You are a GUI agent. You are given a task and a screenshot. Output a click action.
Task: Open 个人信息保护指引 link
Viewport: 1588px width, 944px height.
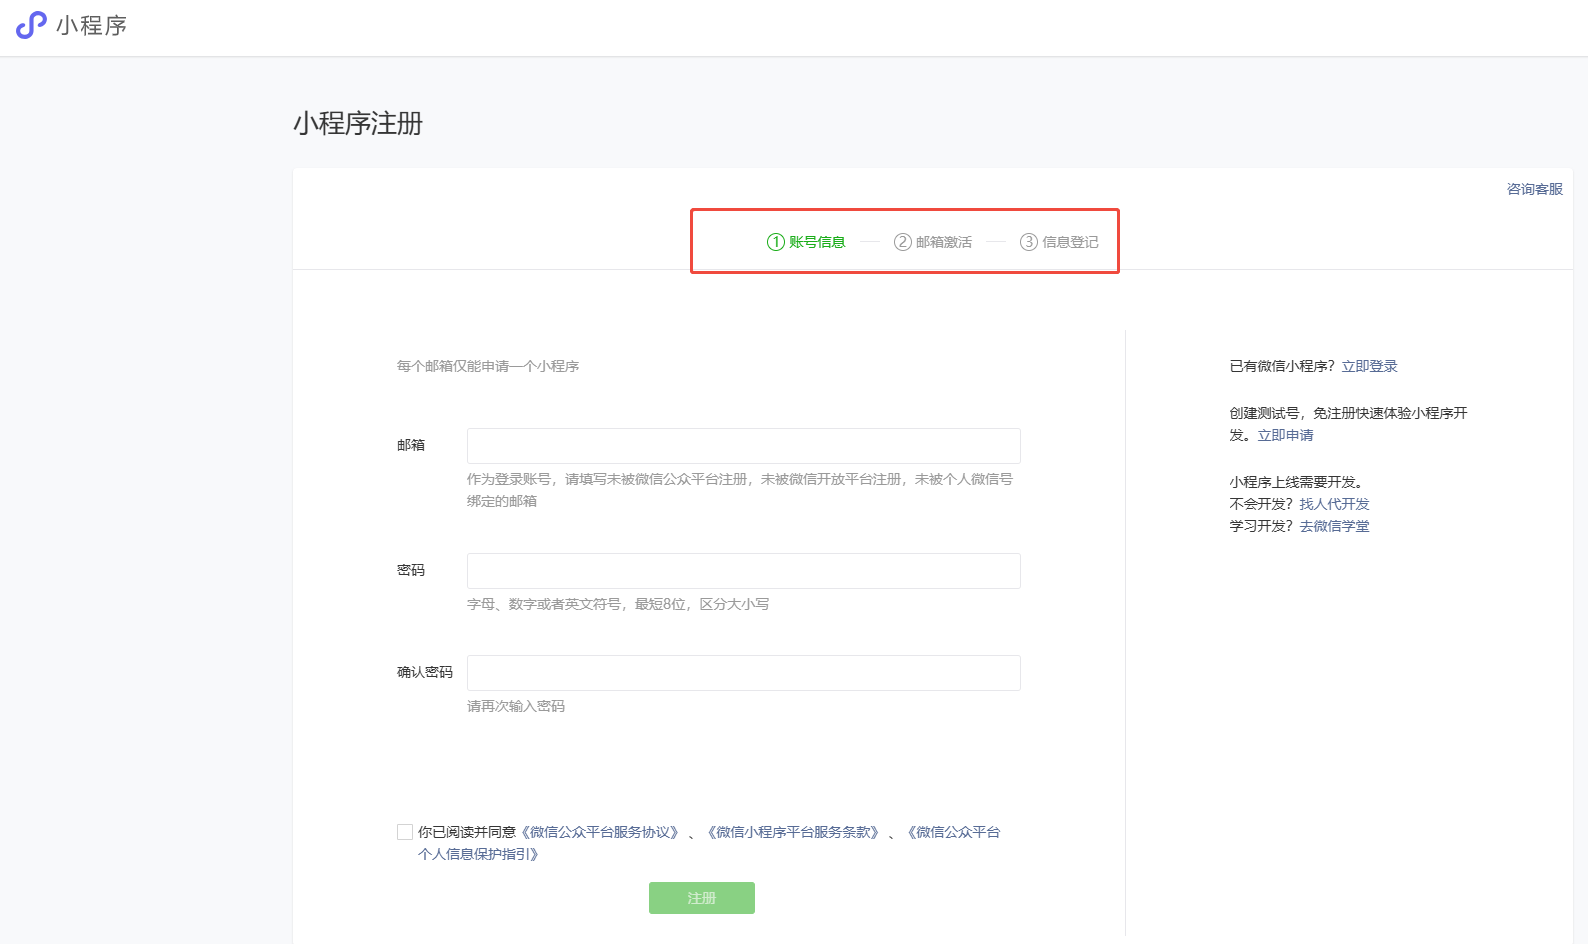[478, 854]
